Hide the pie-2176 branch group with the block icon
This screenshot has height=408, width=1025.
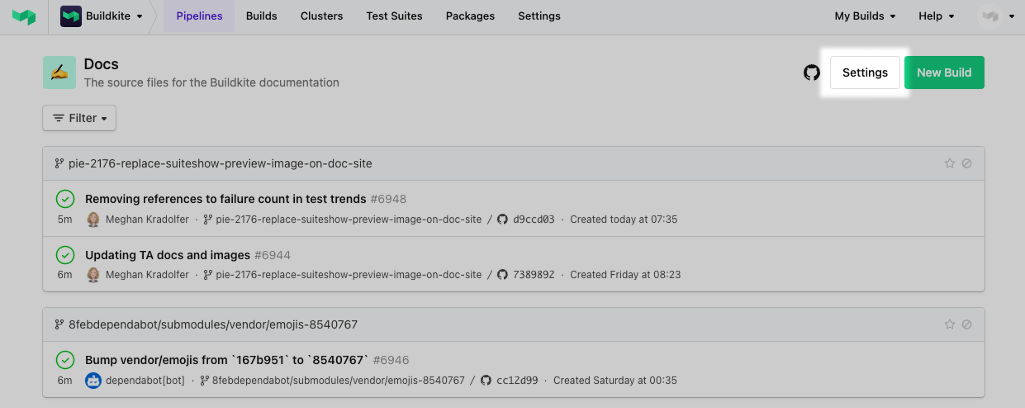pyautogui.click(x=967, y=163)
